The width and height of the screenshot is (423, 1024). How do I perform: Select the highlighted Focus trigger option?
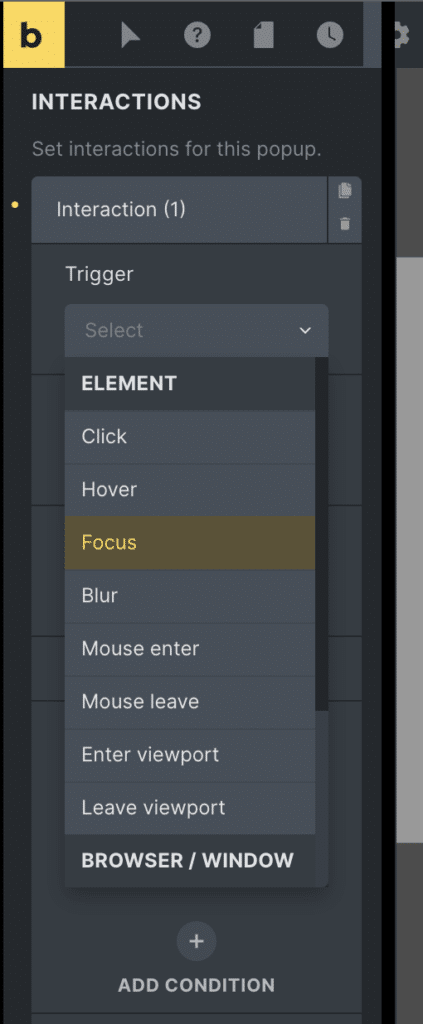point(190,542)
